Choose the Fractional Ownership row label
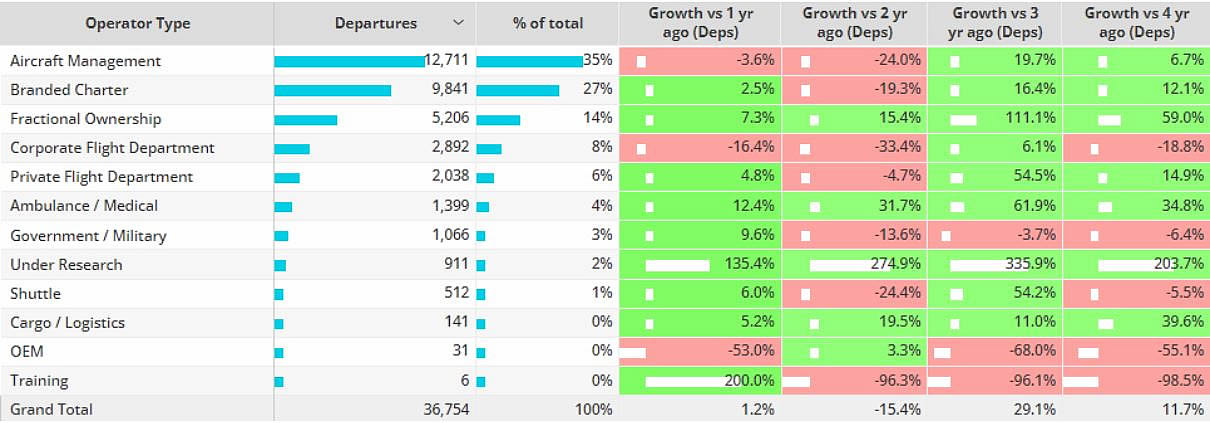This screenshot has height=423, width=1210. pyautogui.click(x=85, y=119)
